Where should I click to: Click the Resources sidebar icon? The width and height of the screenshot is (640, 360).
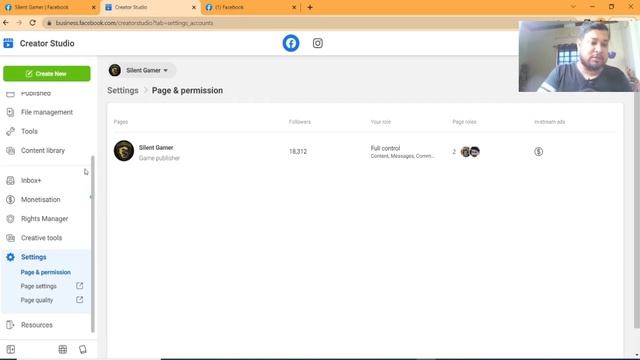[10, 325]
